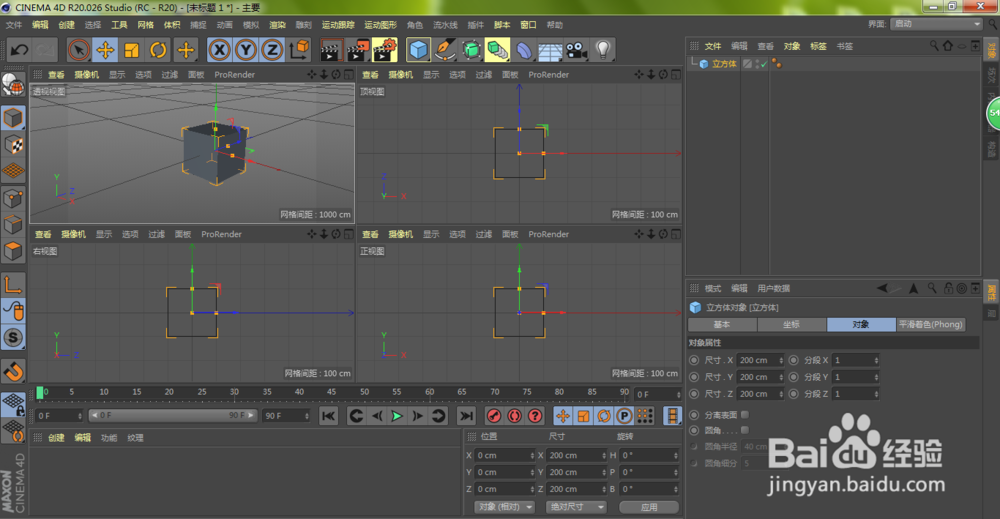The height and width of the screenshot is (519, 1000).
Task: Click Record Active Objects button
Action: pos(494,416)
